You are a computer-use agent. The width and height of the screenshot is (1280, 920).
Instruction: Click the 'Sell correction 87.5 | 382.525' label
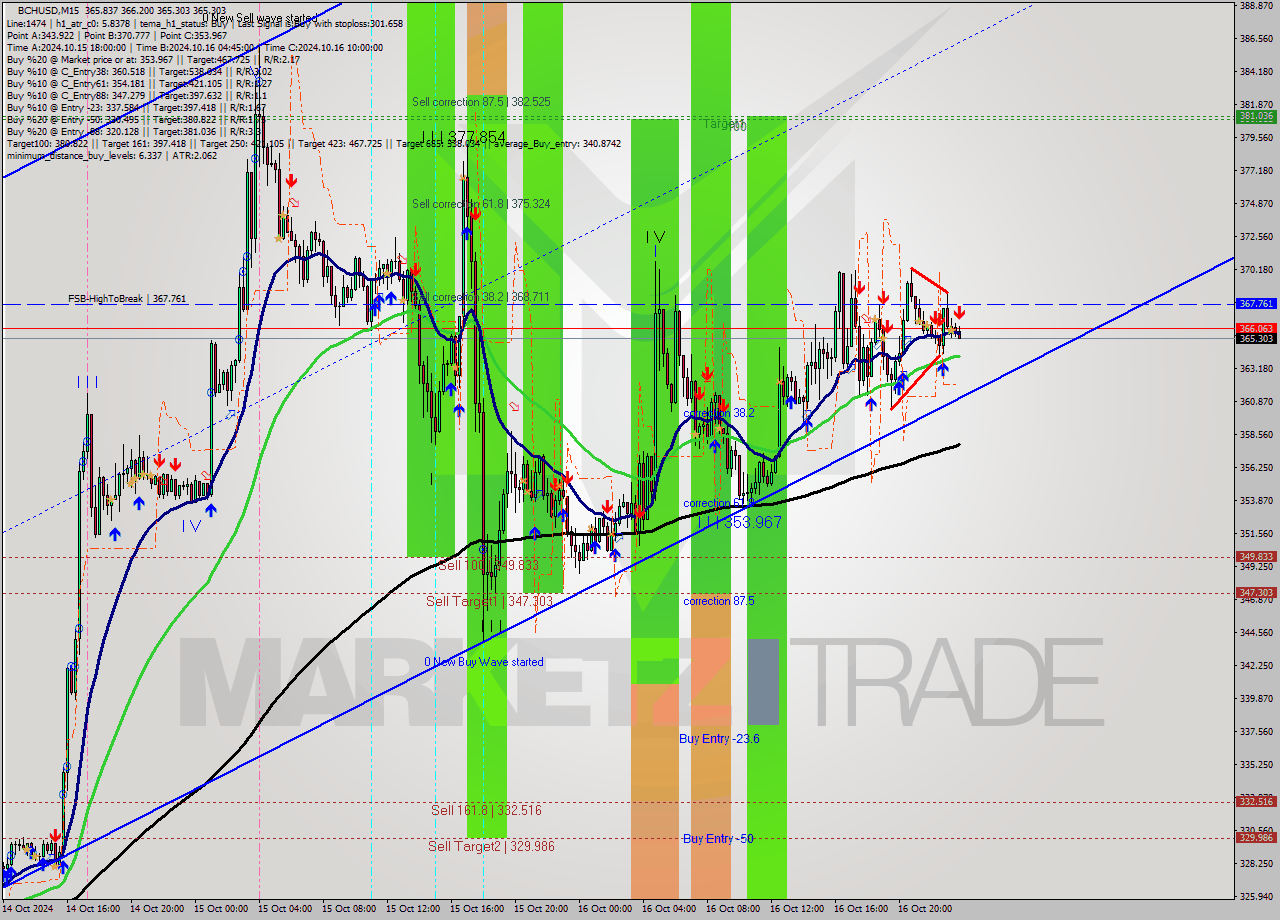pos(481,102)
